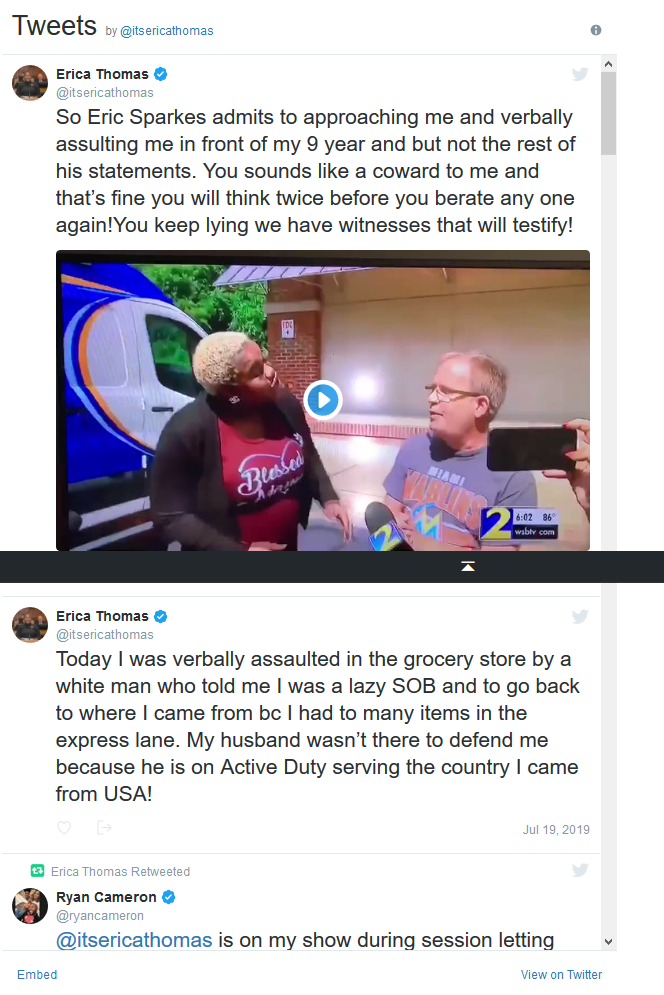Open View on Twitter link
The width and height of the screenshot is (664, 995).
[x=561, y=974]
